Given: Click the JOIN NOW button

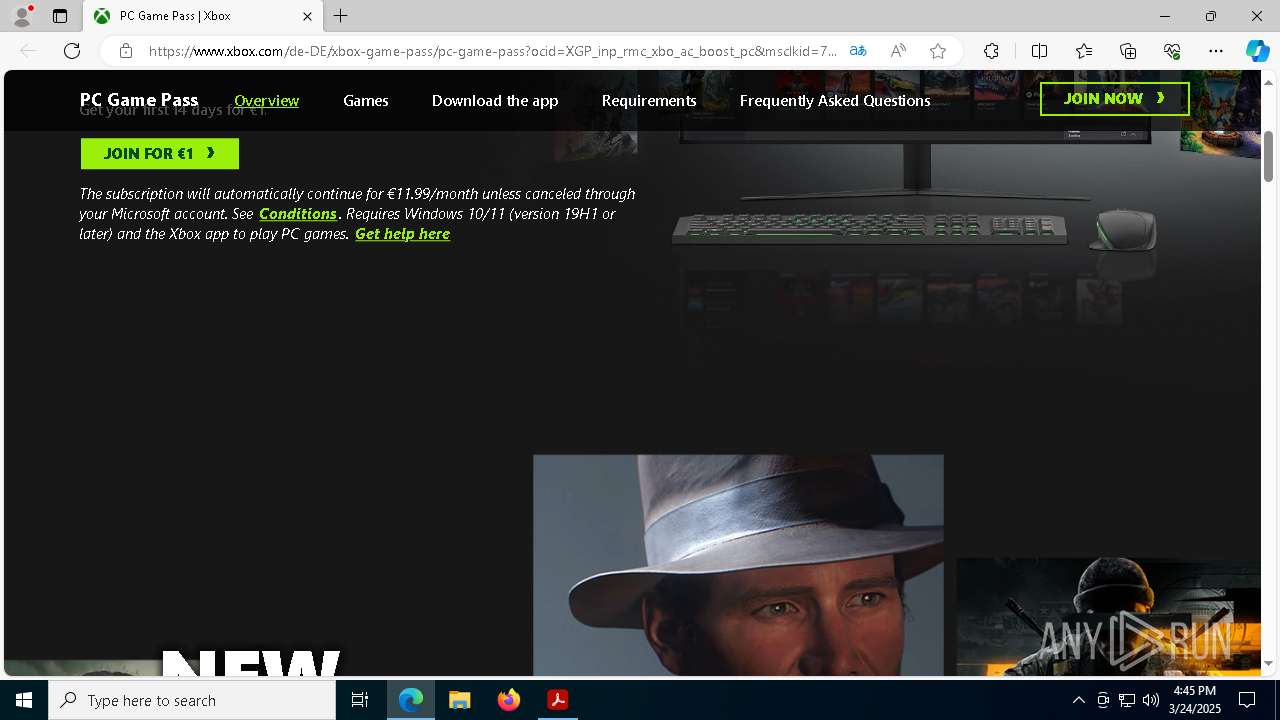Looking at the screenshot, I should [1115, 98].
